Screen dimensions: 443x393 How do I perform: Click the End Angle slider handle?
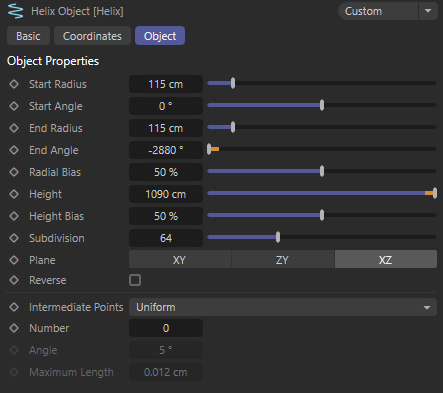(x=209, y=149)
